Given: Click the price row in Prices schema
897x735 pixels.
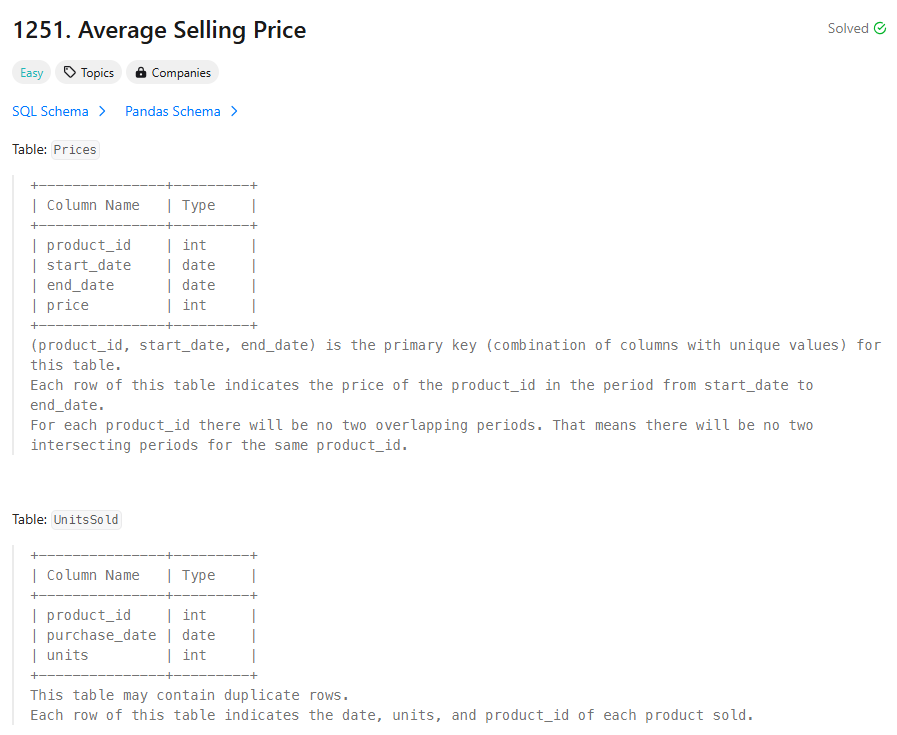Looking at the screenshot, I should [68, 305].
